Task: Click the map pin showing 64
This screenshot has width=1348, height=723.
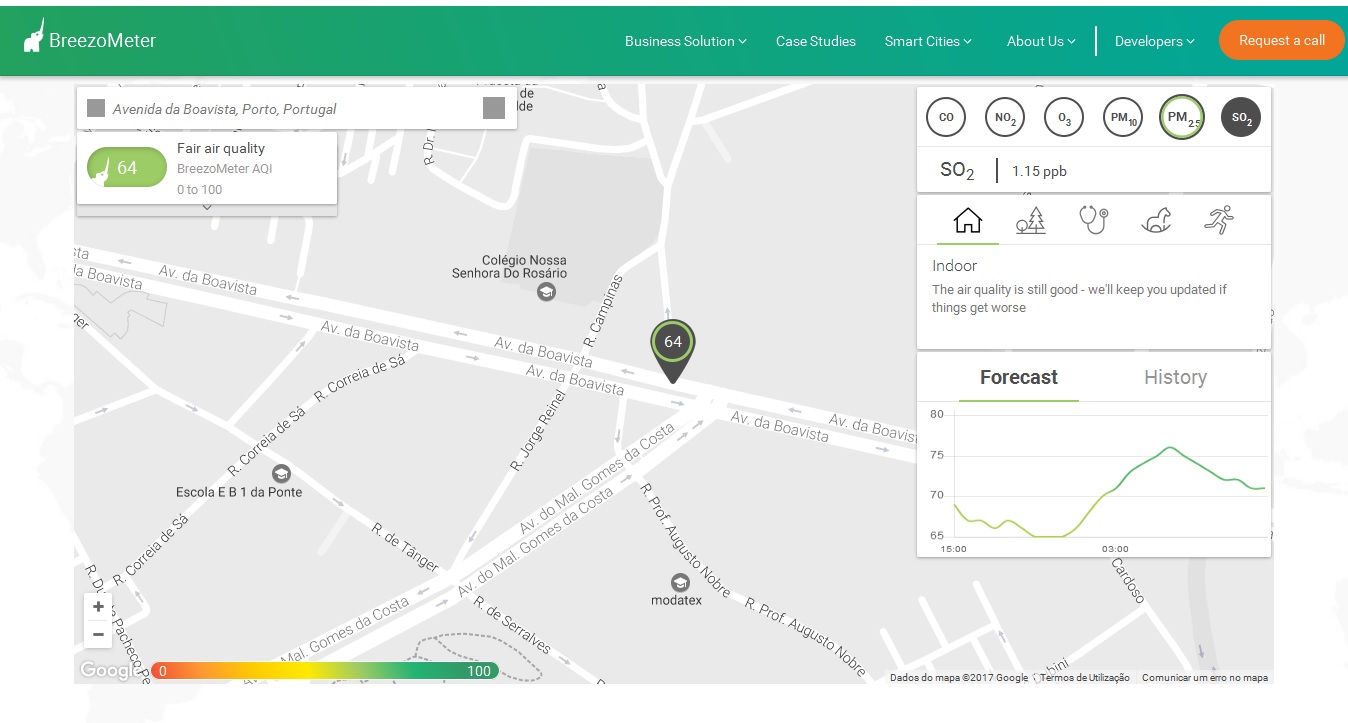Action: 673,351
